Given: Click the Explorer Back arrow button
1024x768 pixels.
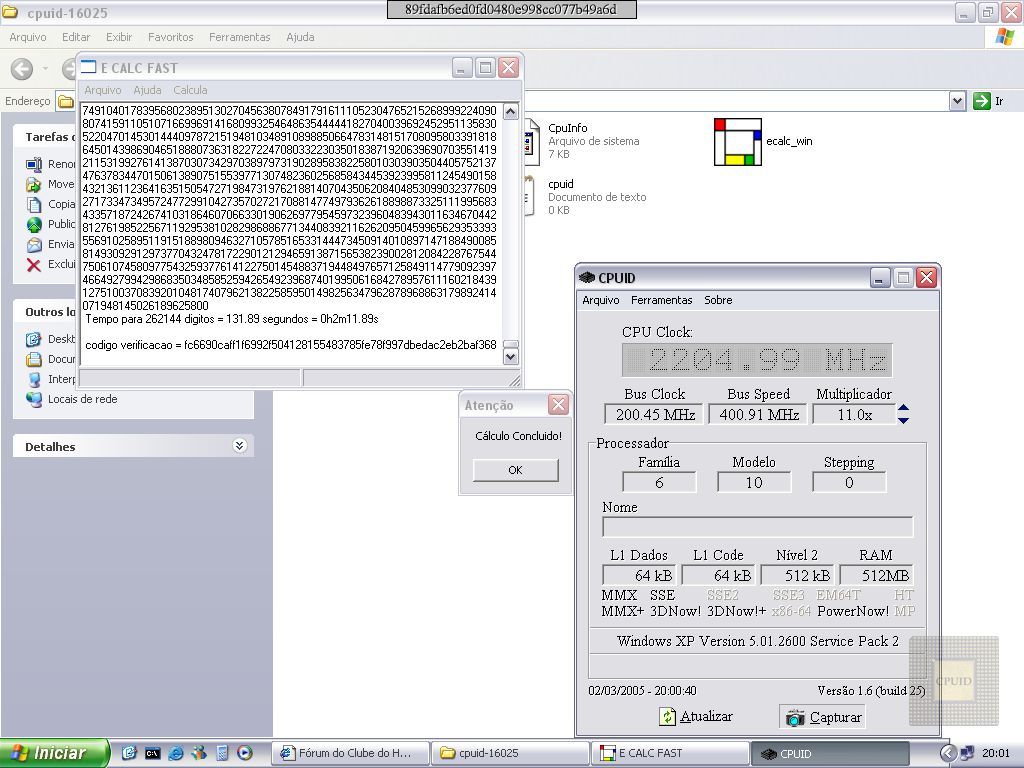Looking at the screenshot, I should tap(22, 69).
